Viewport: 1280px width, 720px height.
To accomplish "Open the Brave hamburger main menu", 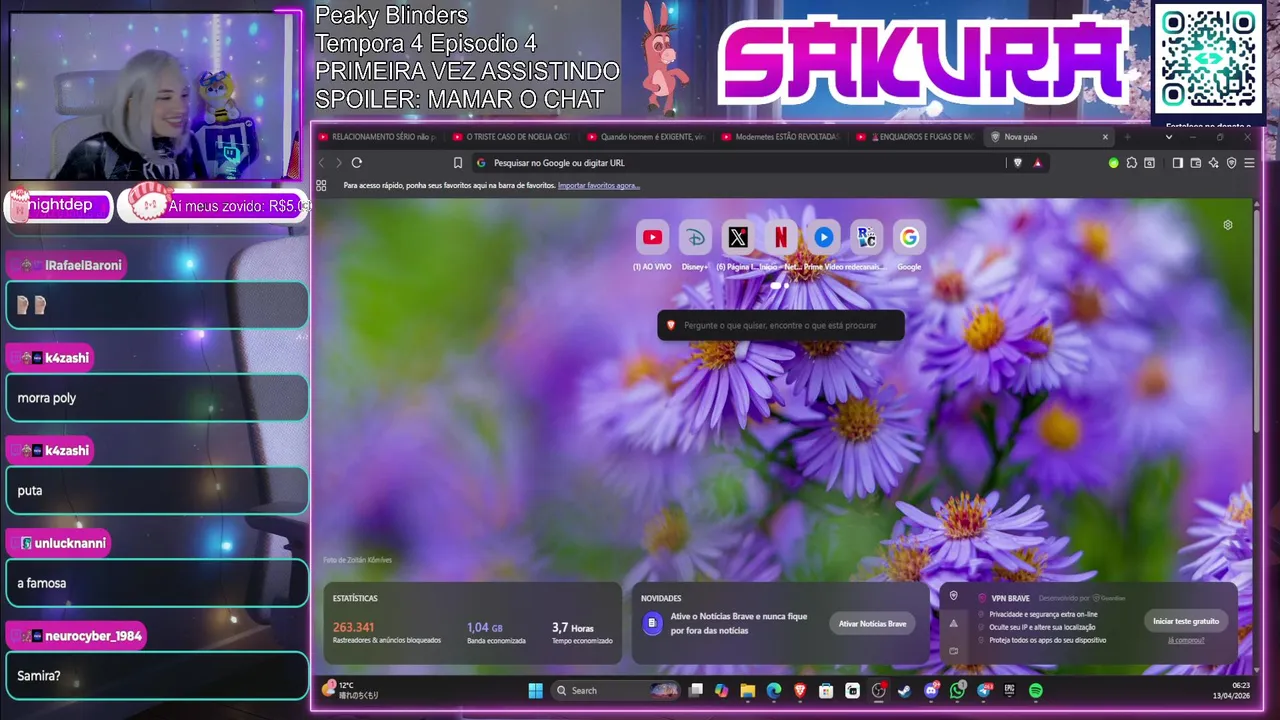I will pyautogui.click(x=1250, y=163).
